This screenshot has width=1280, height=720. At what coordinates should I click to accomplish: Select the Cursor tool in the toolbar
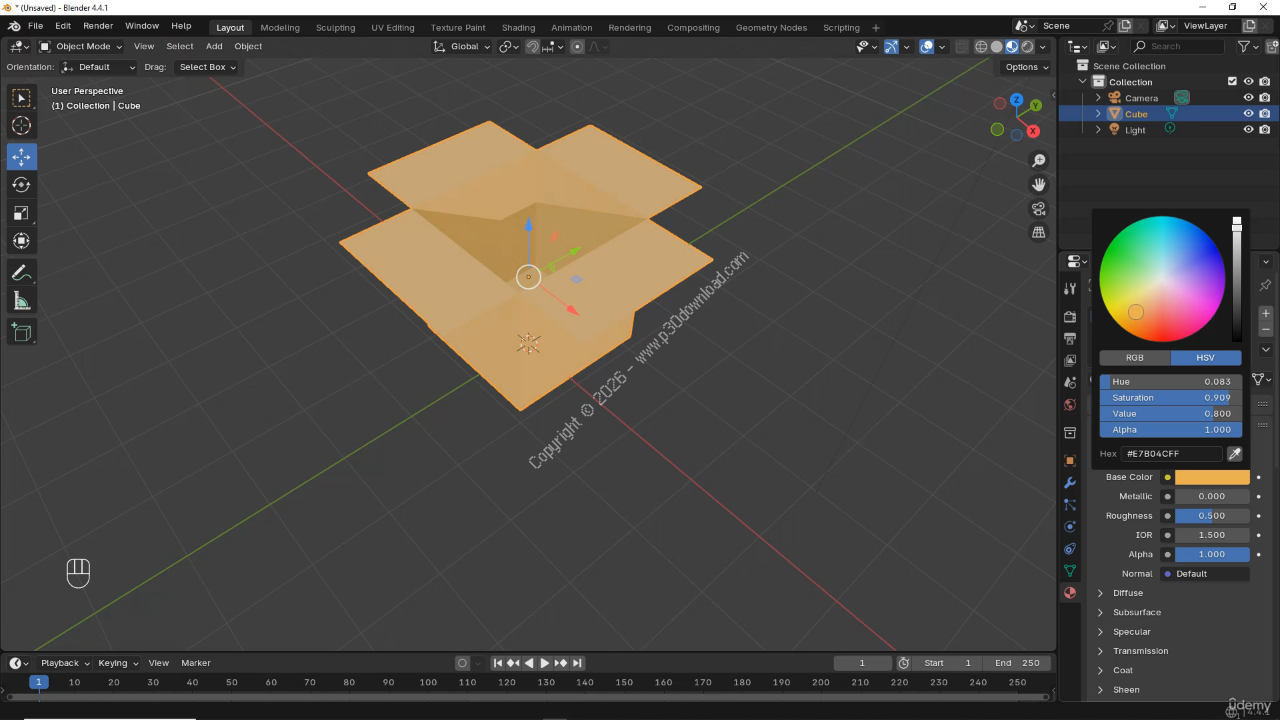coord(21,126)
